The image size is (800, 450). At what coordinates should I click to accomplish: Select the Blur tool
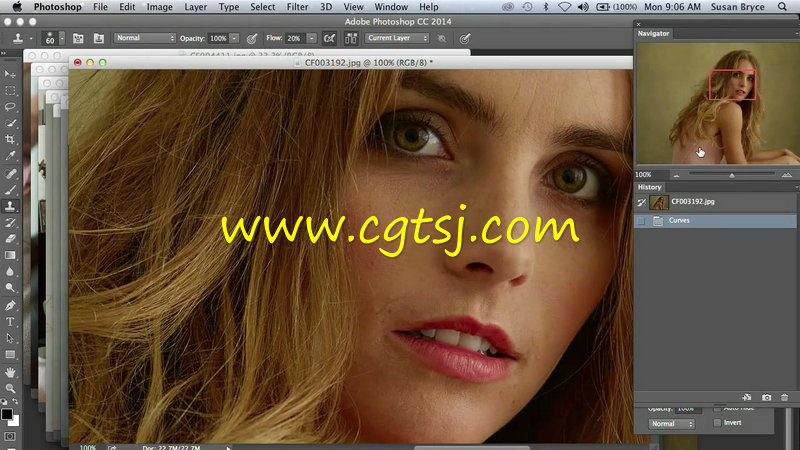10,271
